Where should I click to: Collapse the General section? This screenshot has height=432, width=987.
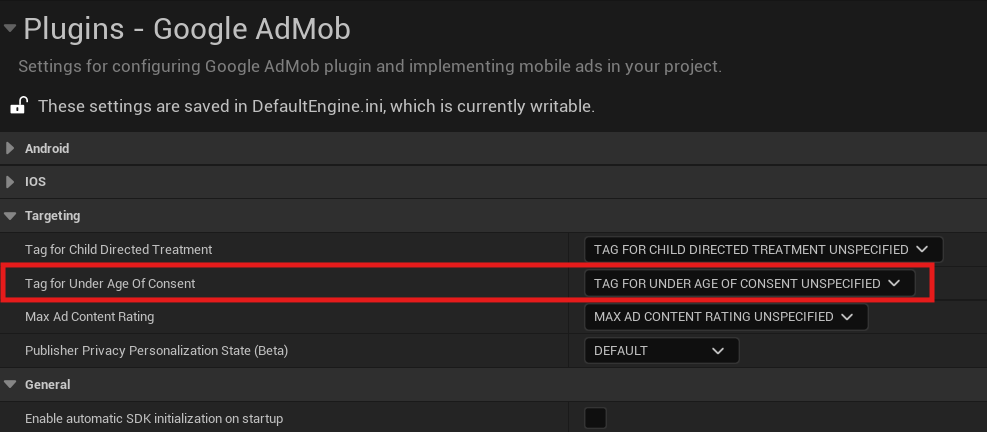(11, 384)
